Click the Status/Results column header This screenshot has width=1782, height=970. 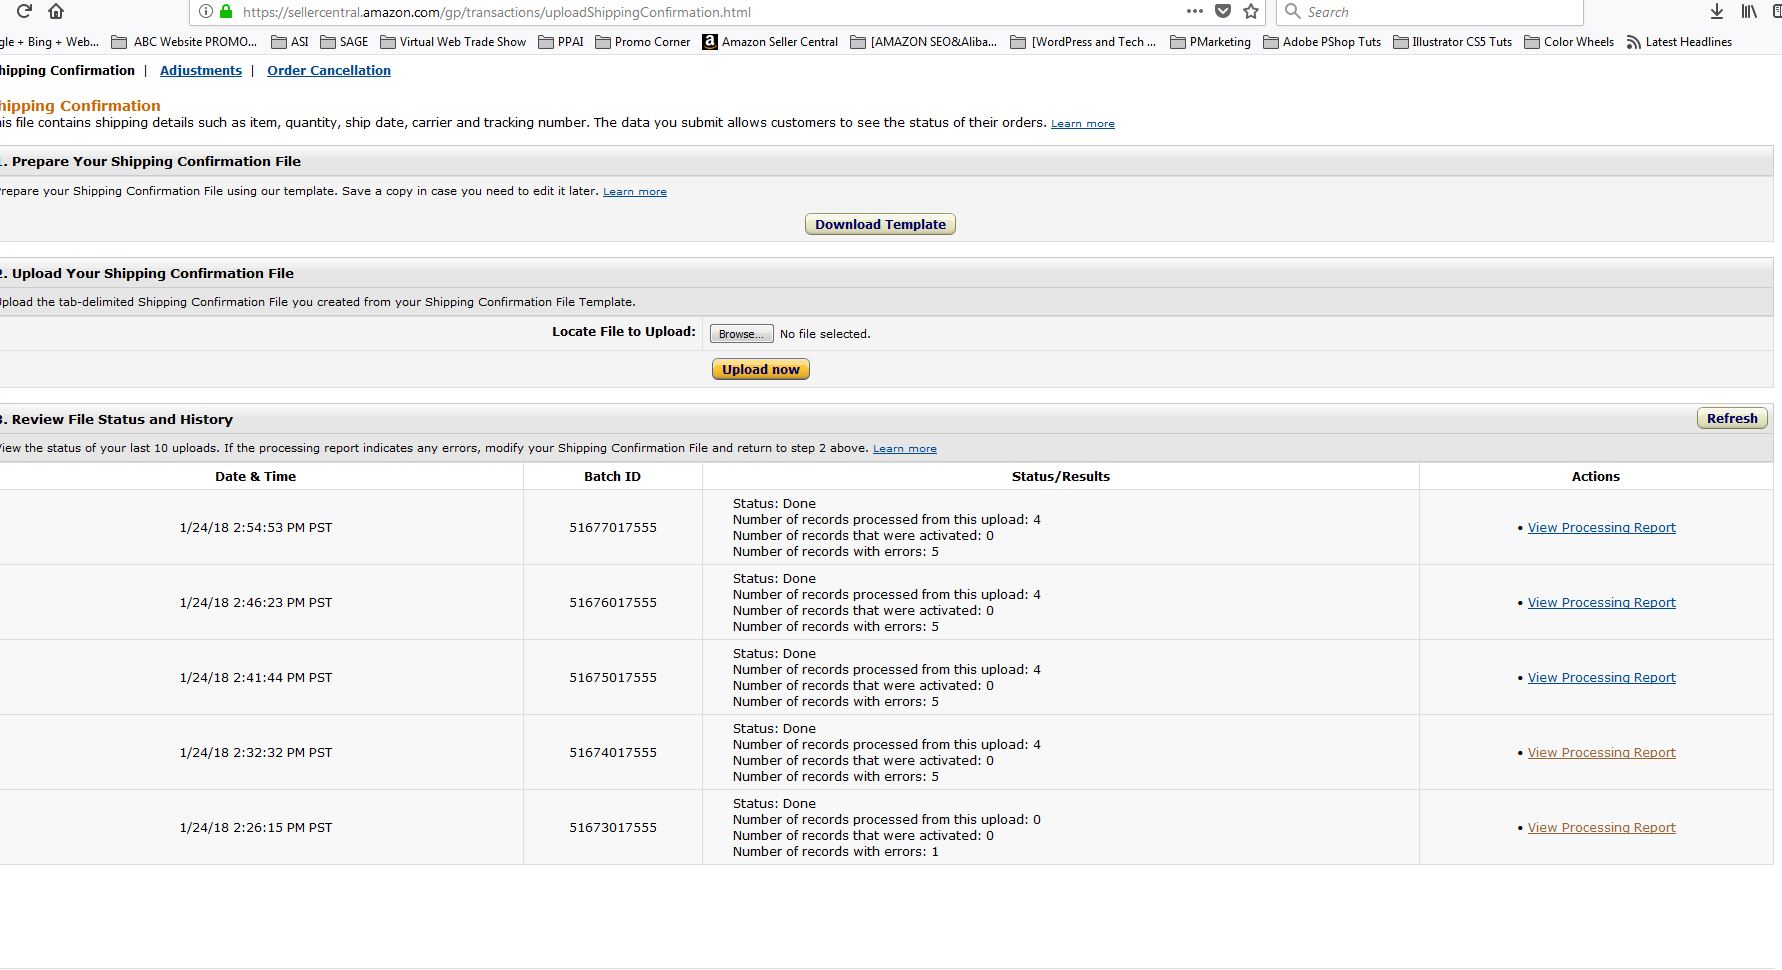click(x=1060, y=476)
